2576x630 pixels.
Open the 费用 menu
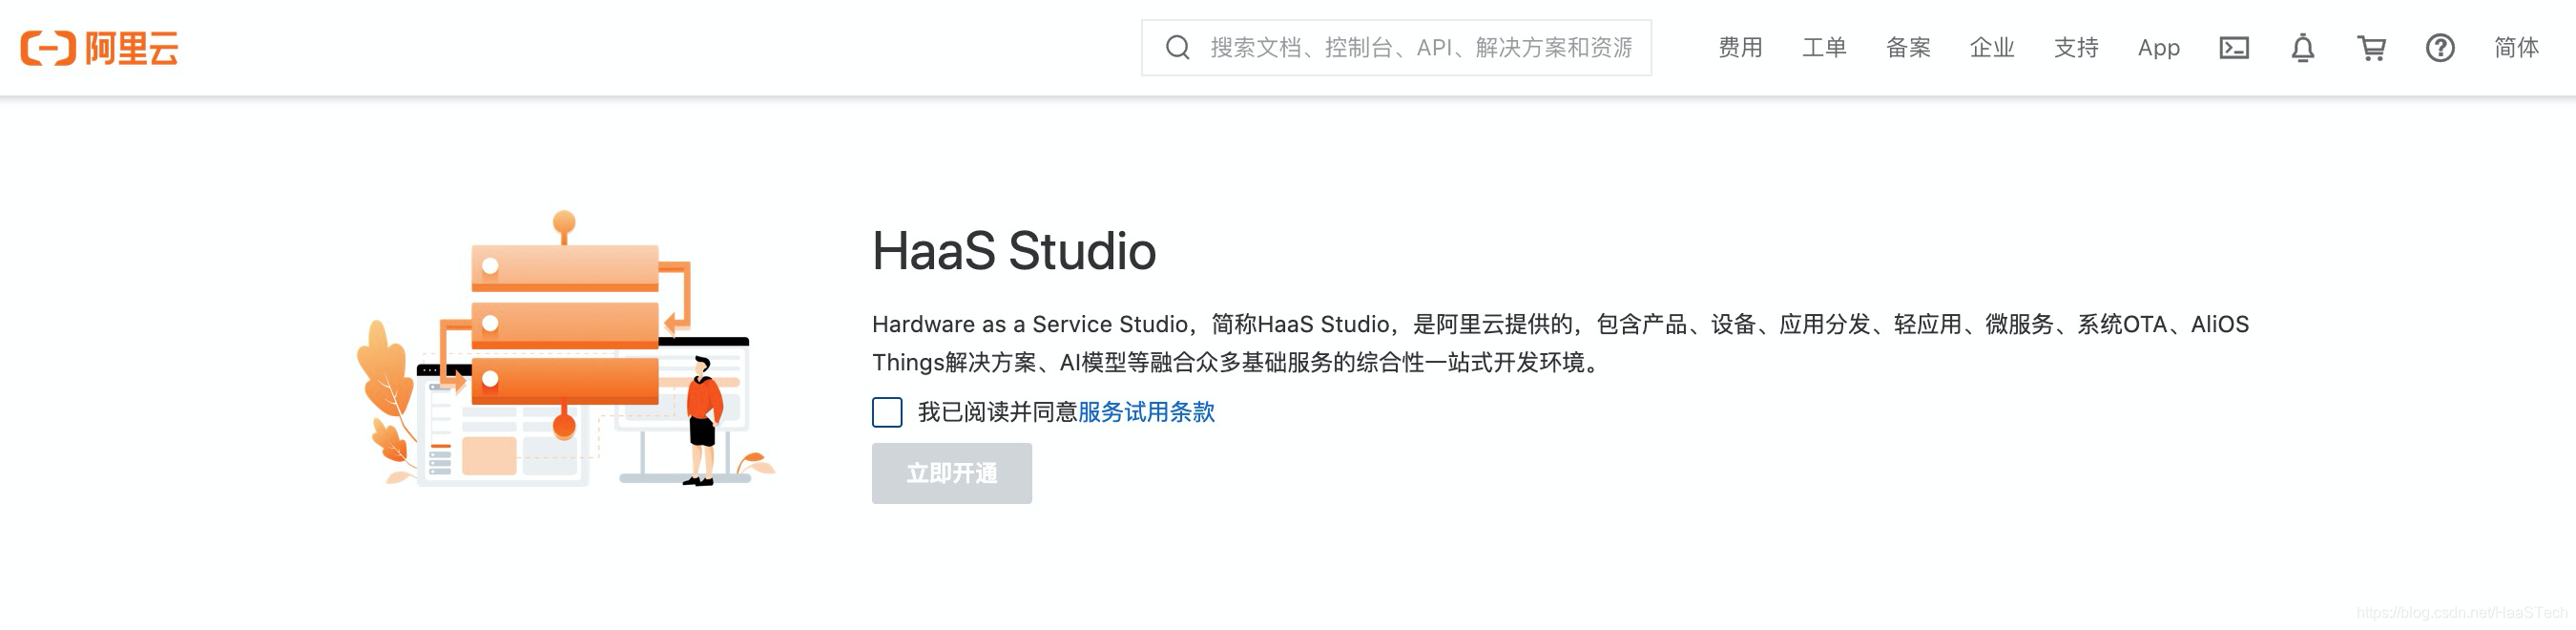pyautogui.click(x=1740, y=48)
